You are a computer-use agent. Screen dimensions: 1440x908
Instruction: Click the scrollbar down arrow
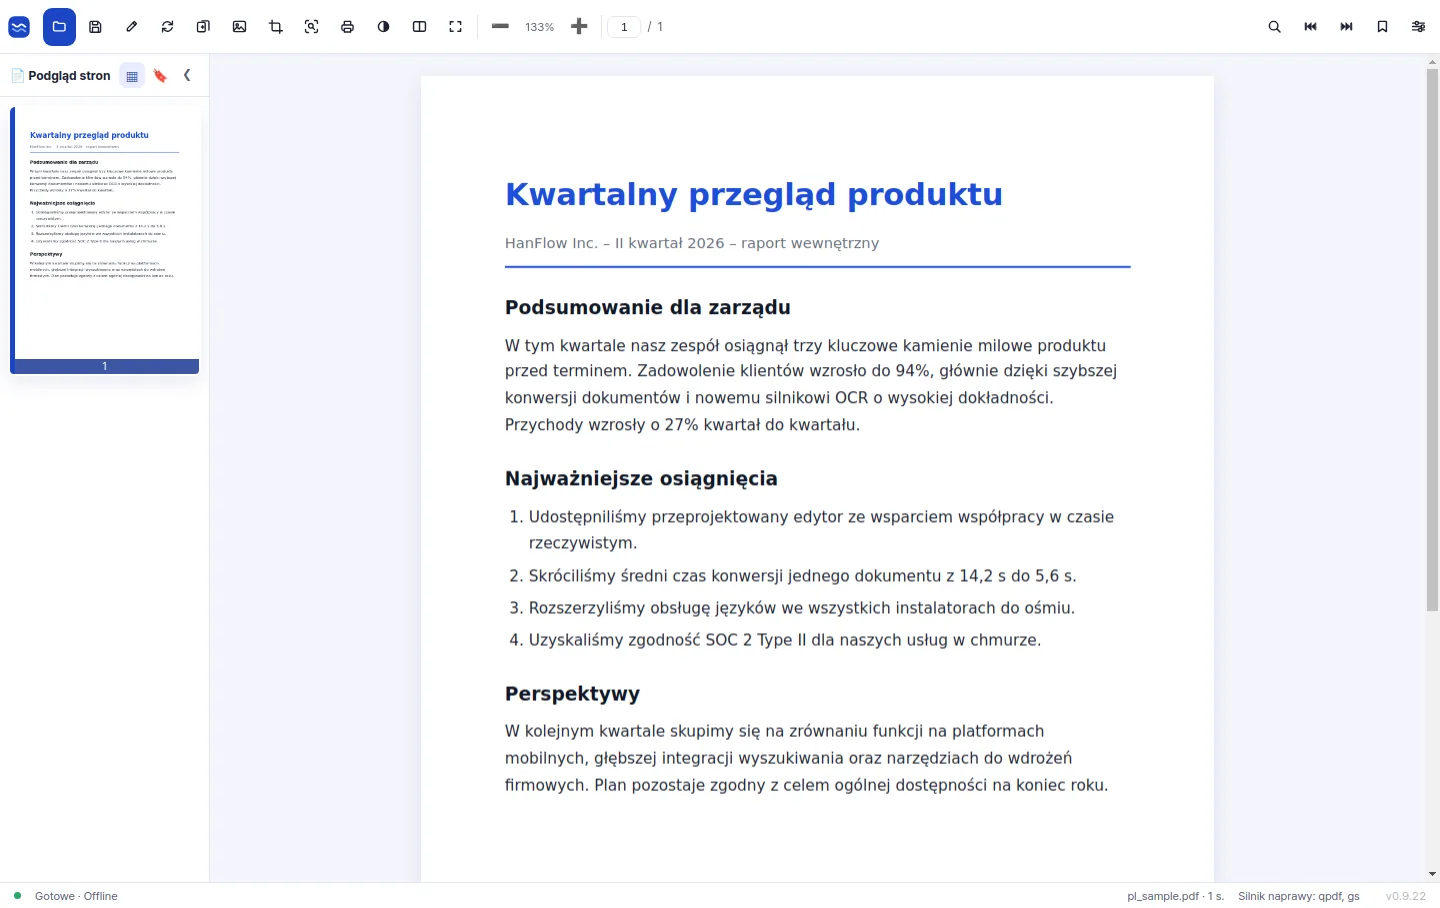(x=1432, y=874)
